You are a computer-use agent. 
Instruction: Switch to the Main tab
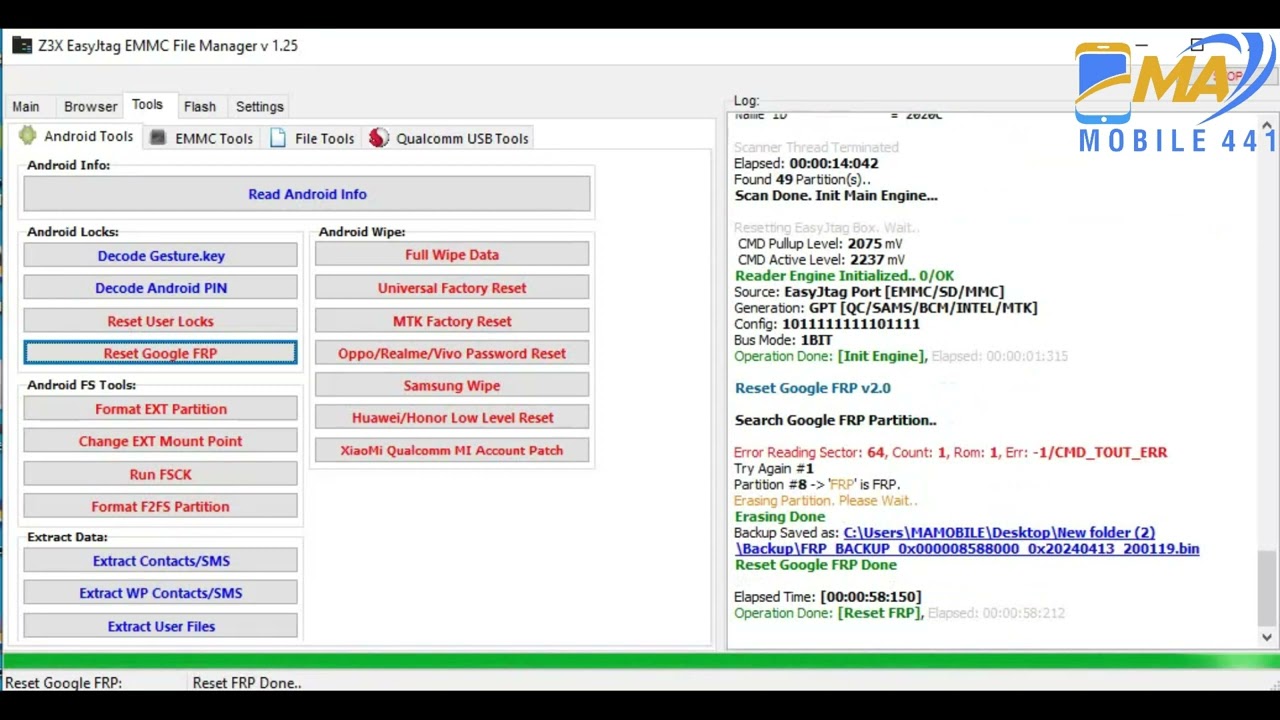tap(26, 106)
